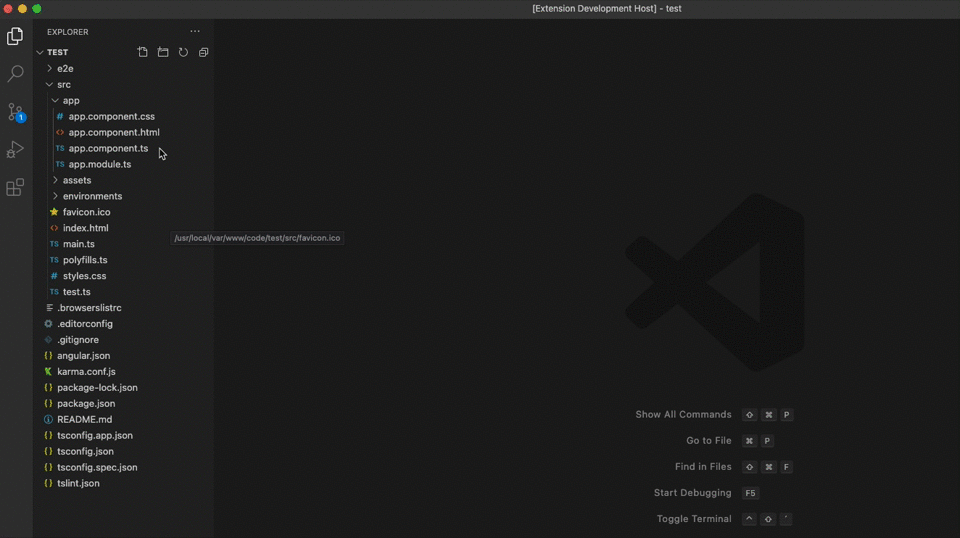Open angular.json file
Viewport: 960px width, 538px height.
click(x=84, y=356)
